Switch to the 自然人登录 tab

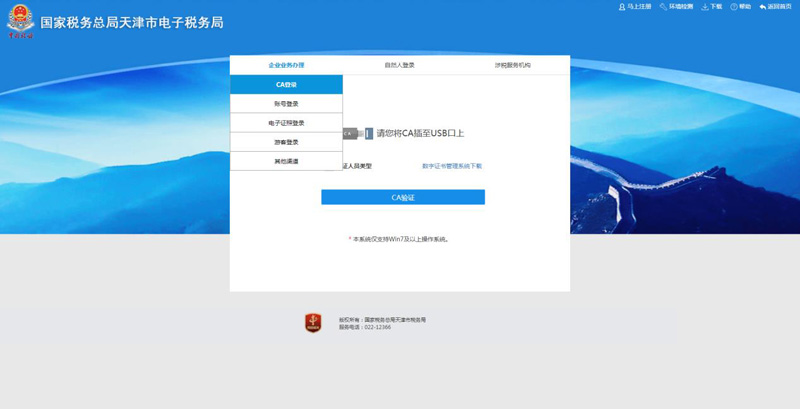coord(399,65)
